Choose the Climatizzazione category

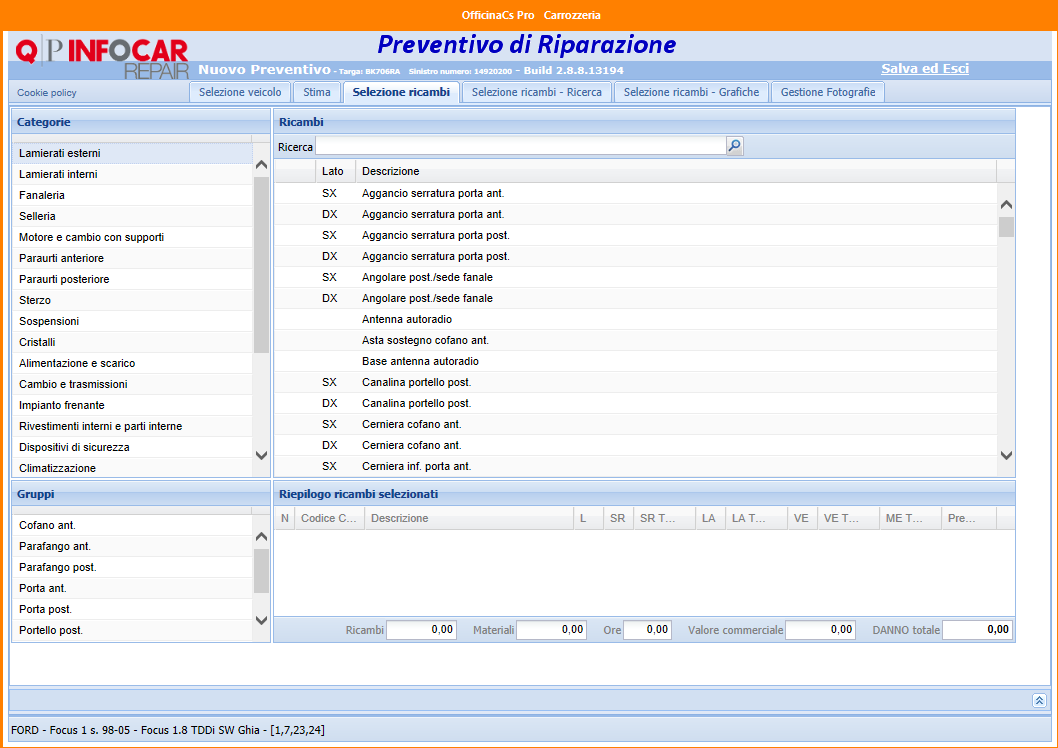click(132, 467)
